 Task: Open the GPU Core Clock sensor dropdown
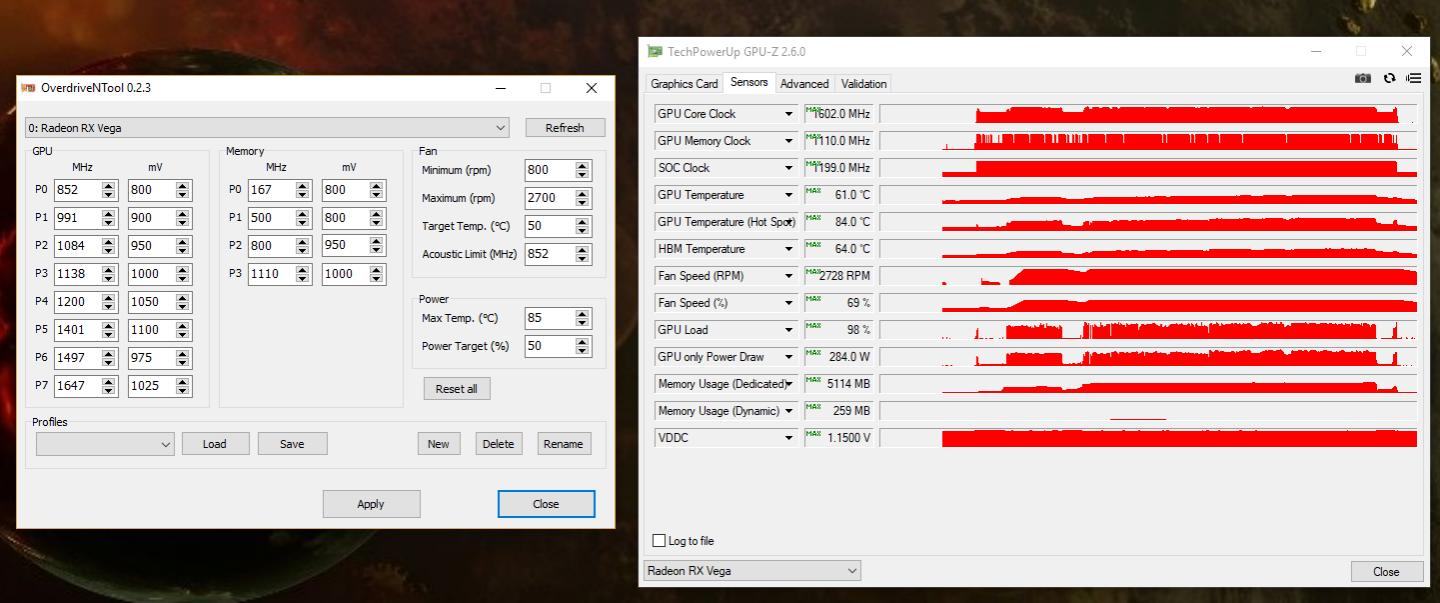[x=788, y=114]
